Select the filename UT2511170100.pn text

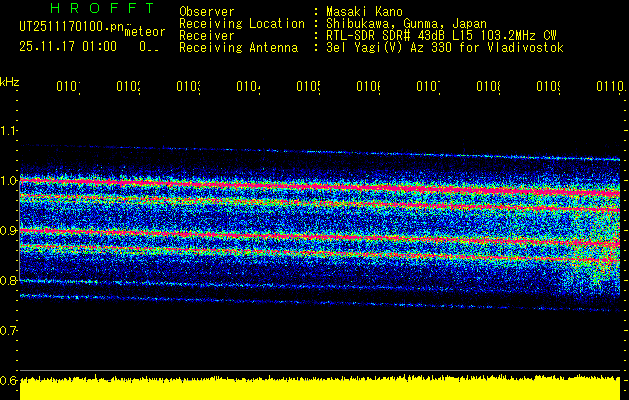[72, 27]
